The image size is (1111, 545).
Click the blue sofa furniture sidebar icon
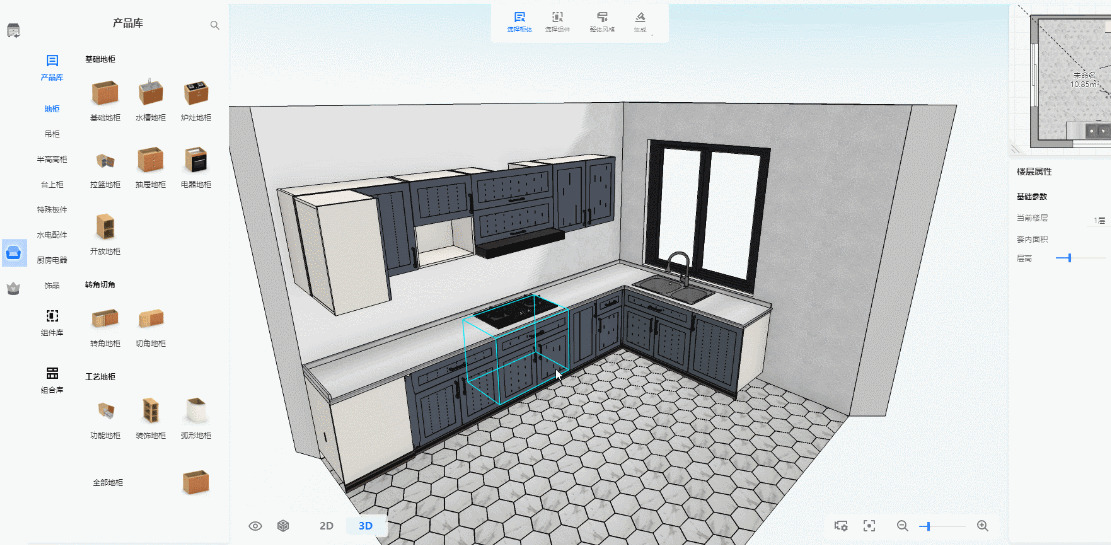[13, 252]
